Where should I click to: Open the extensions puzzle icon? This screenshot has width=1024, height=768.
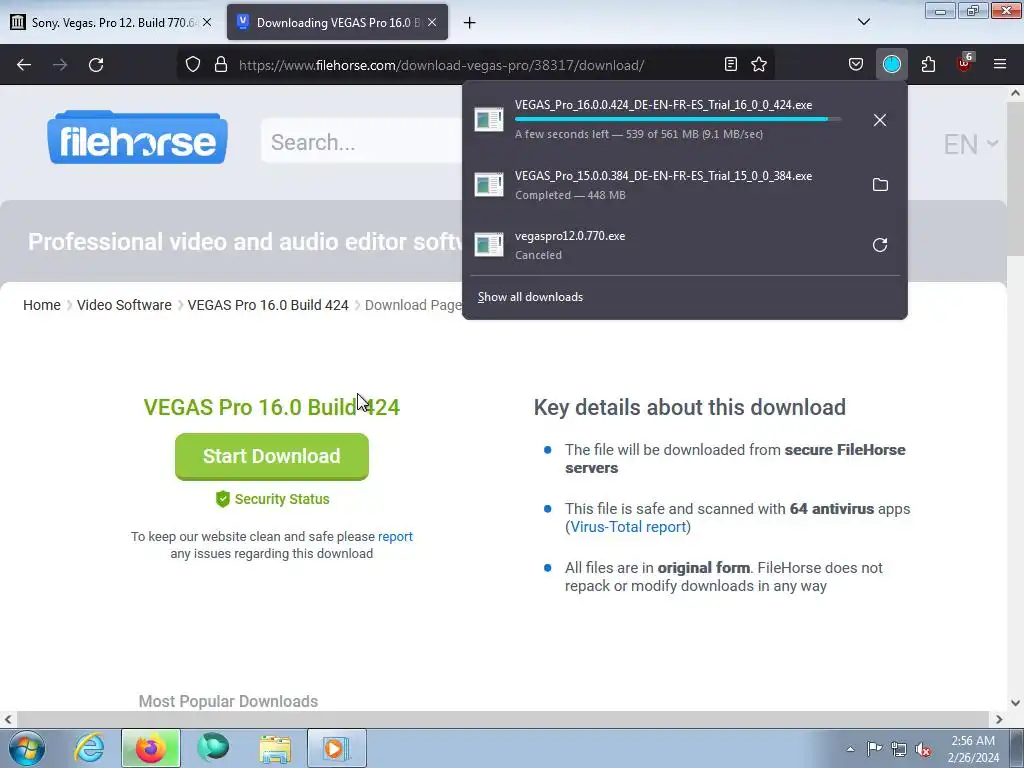click(x=928, y=64)
